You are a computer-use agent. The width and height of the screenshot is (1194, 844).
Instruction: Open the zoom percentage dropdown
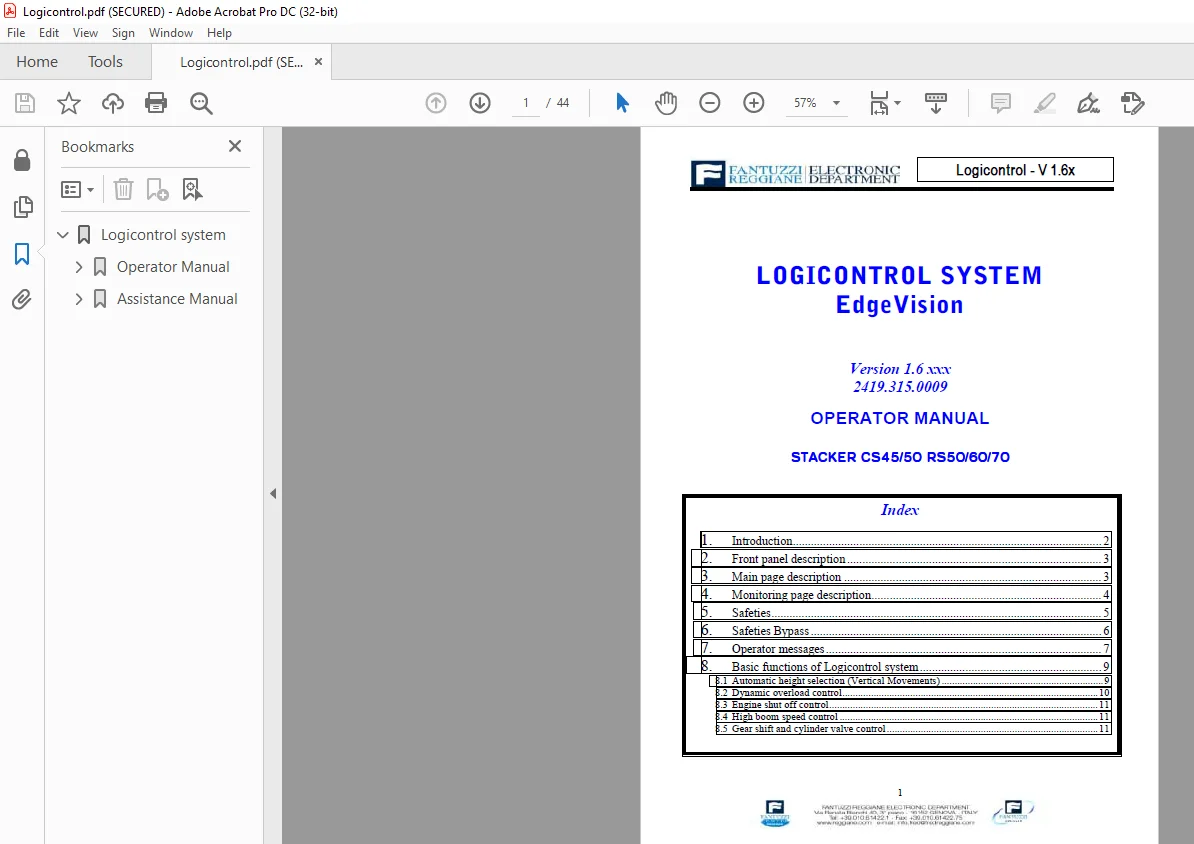click(836, 103)
